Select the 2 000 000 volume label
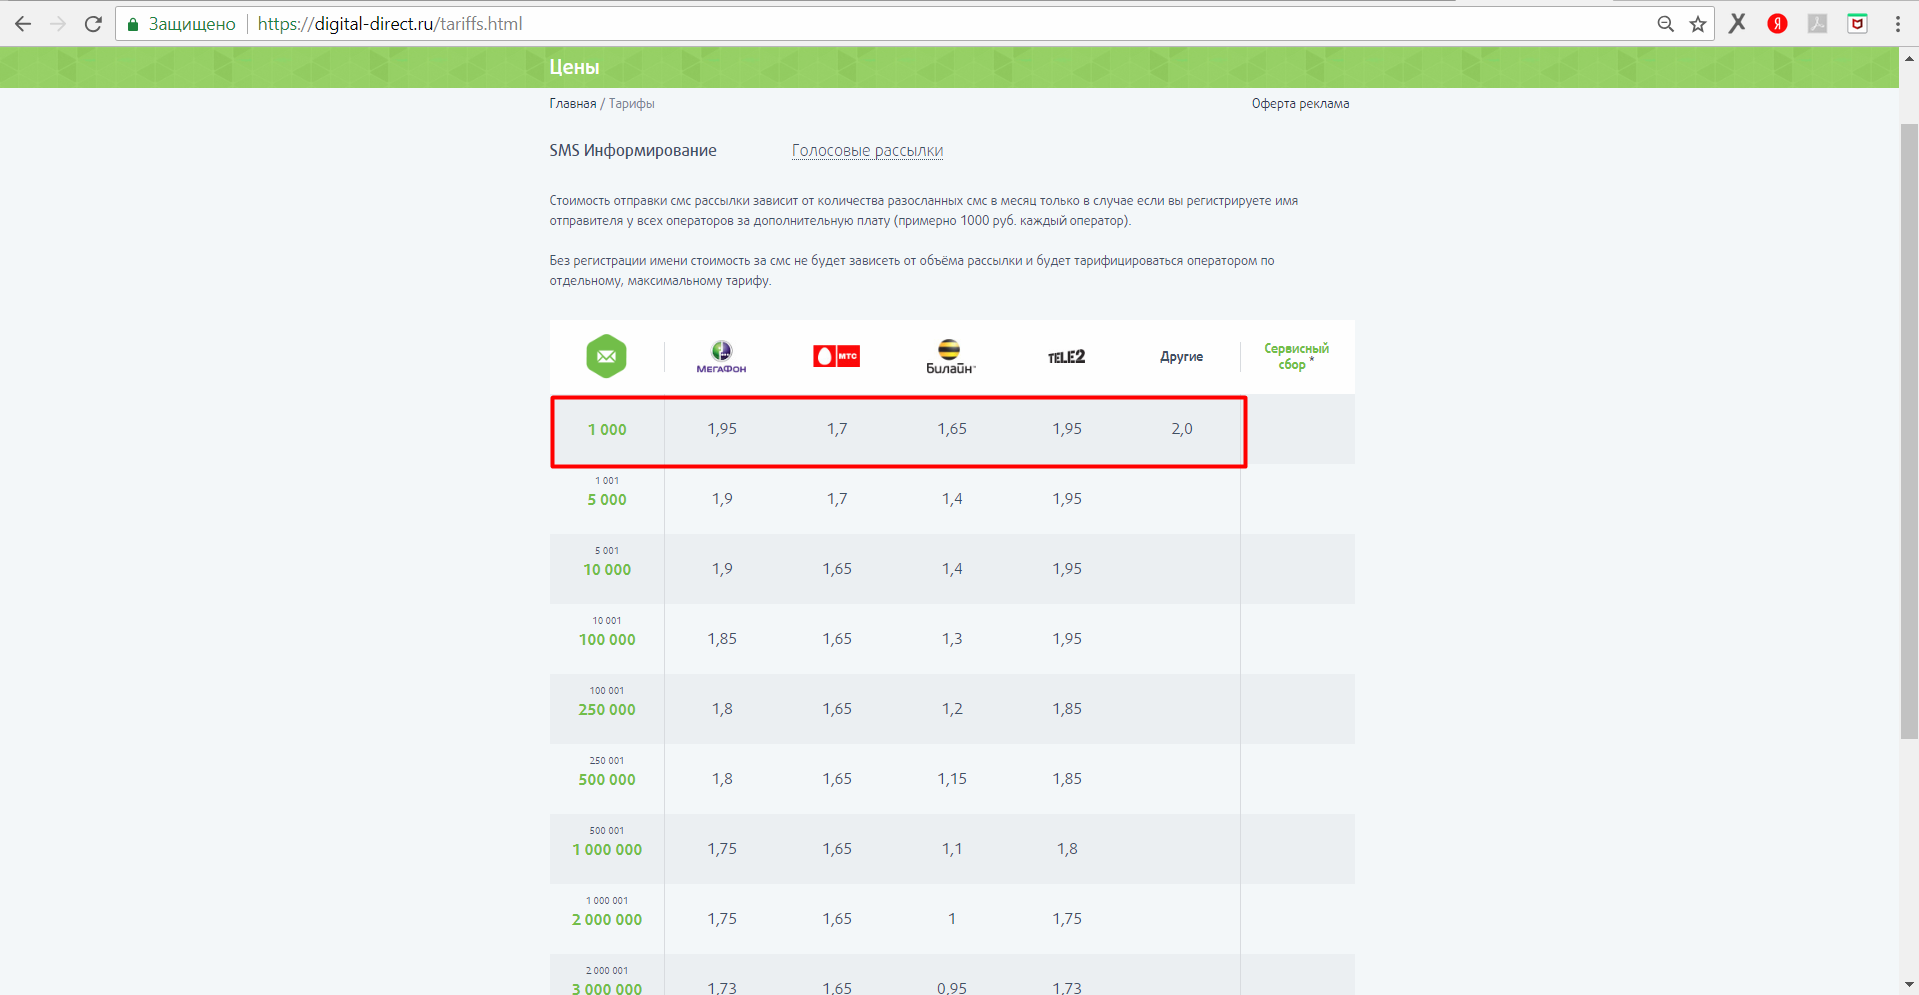This screenshot has width=1919, height=995. click(607, 920)
